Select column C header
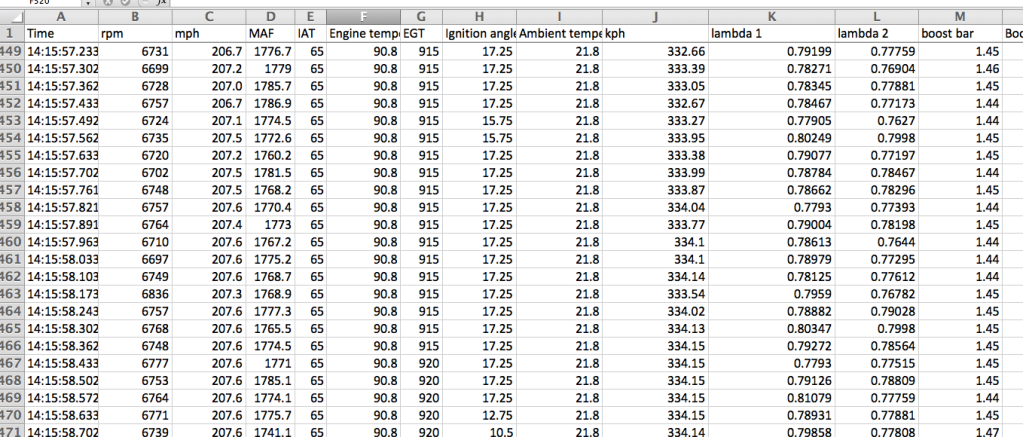This screenshot has width=1023, height=437. 209,17
